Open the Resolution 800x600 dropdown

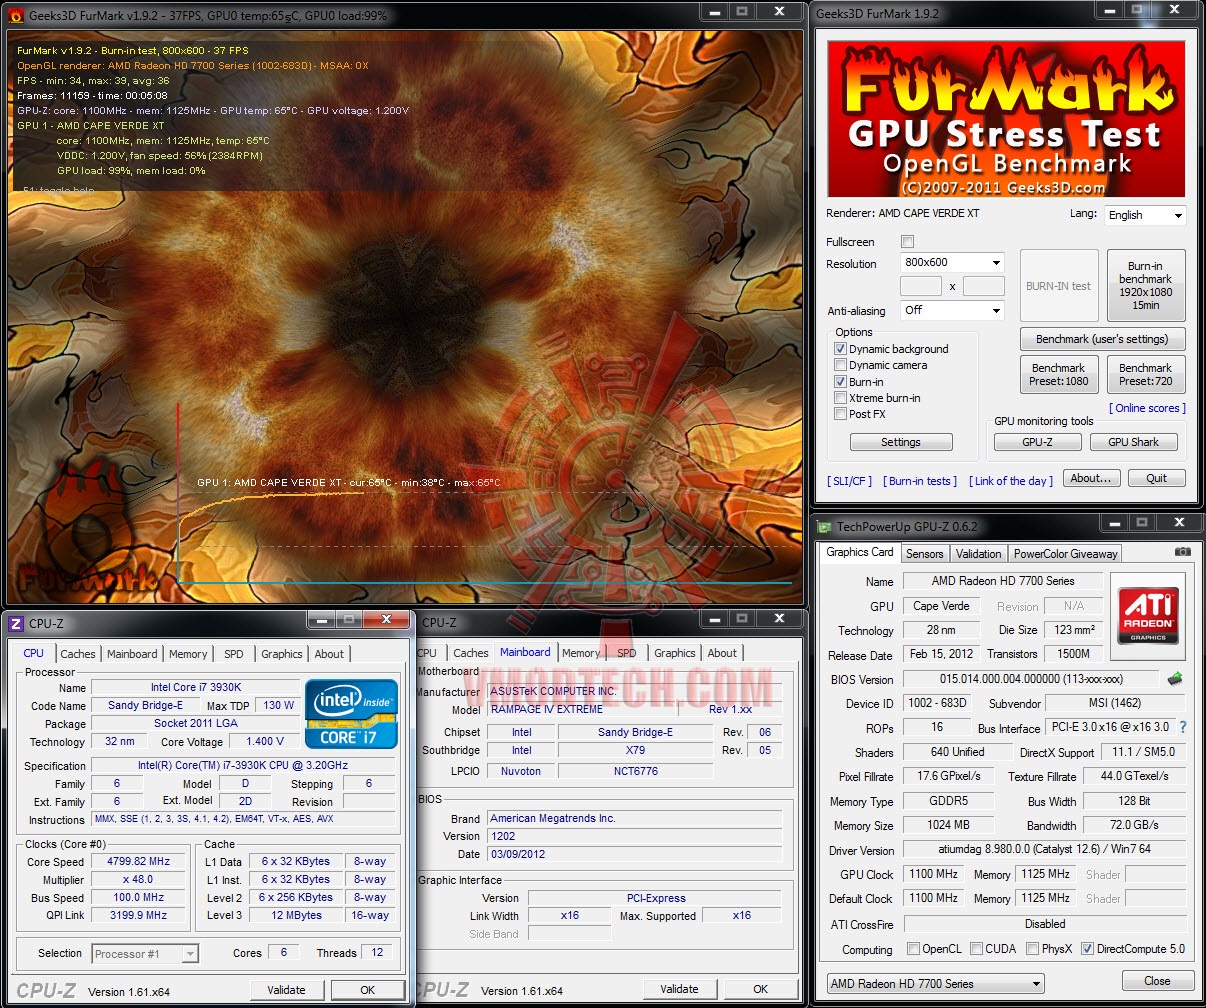point(952,263)
